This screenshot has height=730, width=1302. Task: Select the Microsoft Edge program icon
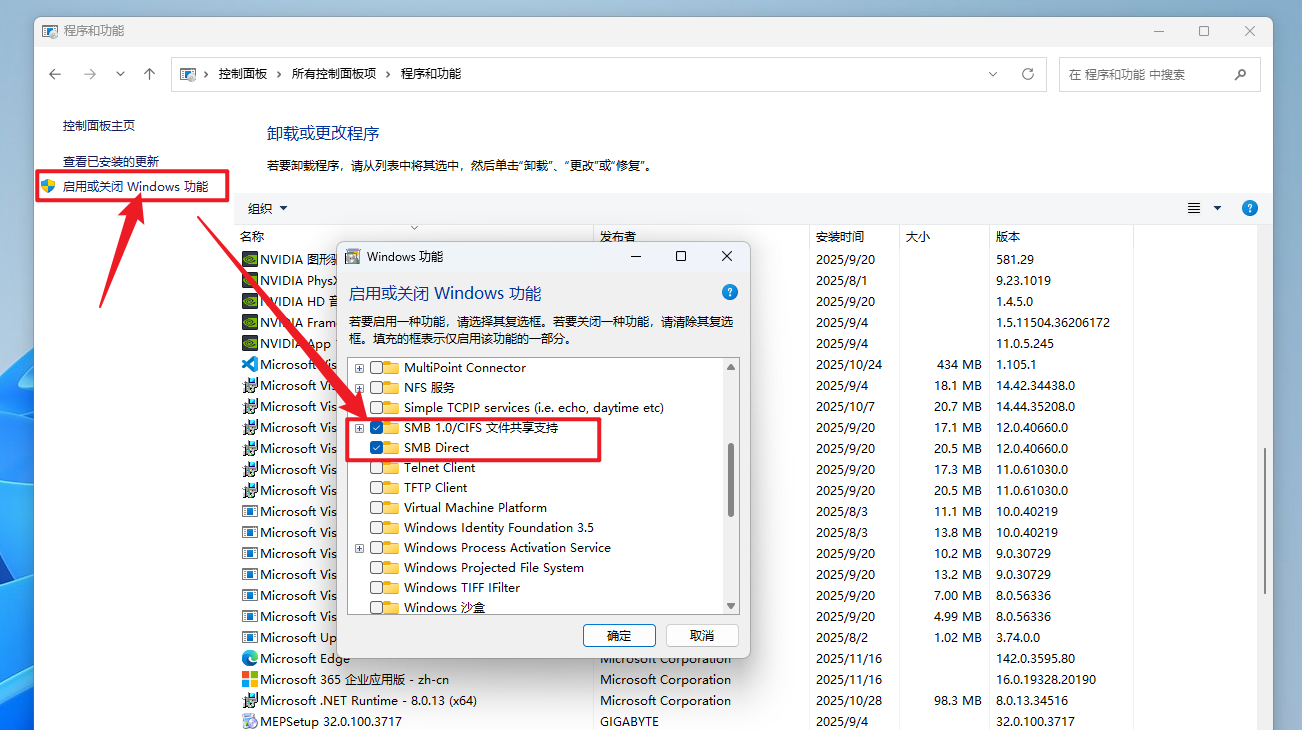pos(250,658)
